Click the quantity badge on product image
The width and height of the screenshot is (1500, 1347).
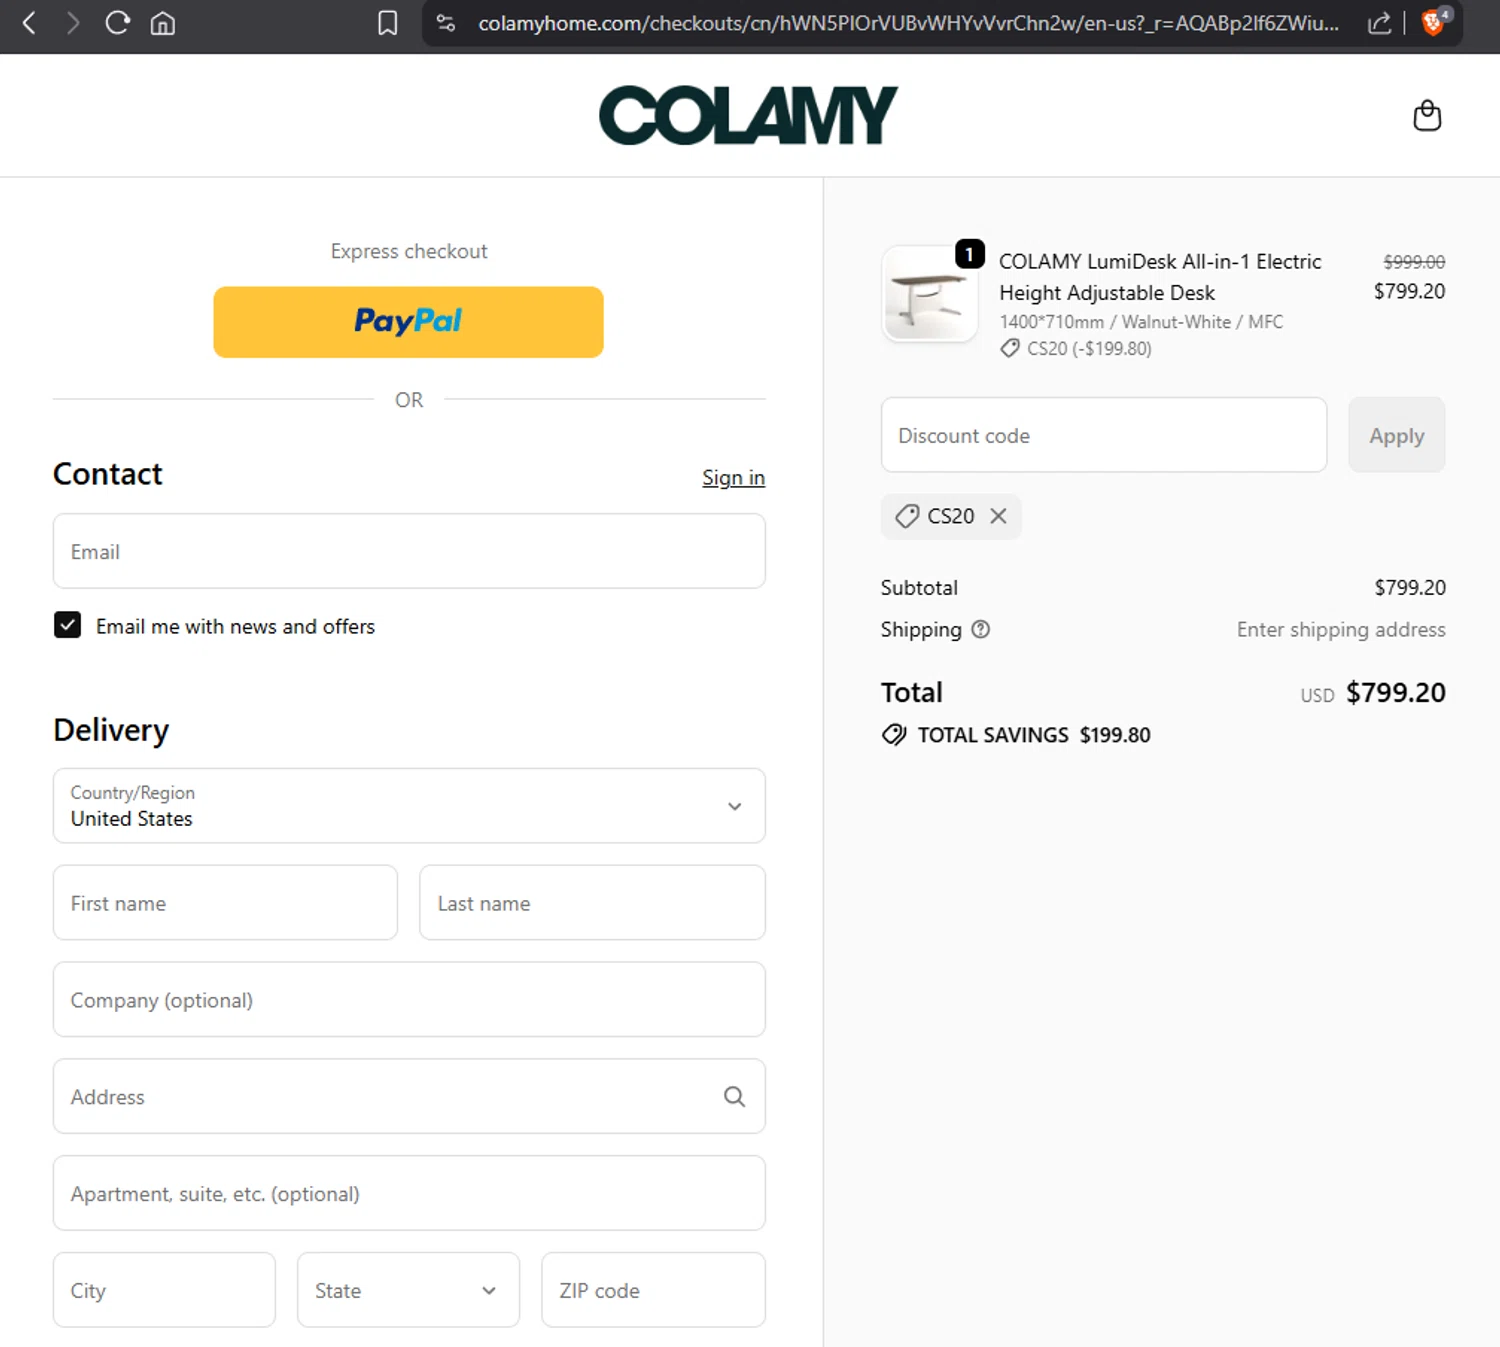970,254
